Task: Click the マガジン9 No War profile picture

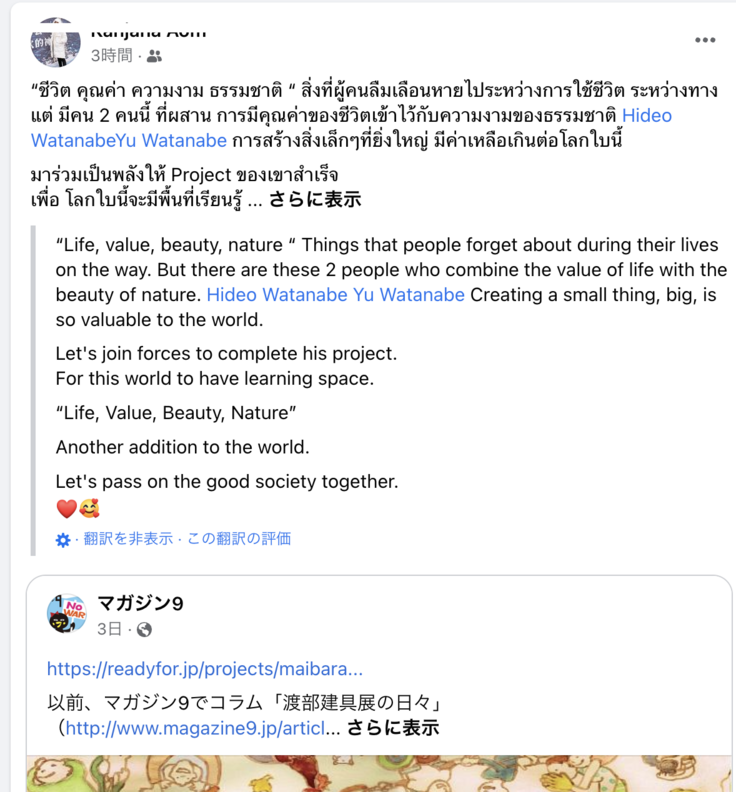Action: (66, 612)
